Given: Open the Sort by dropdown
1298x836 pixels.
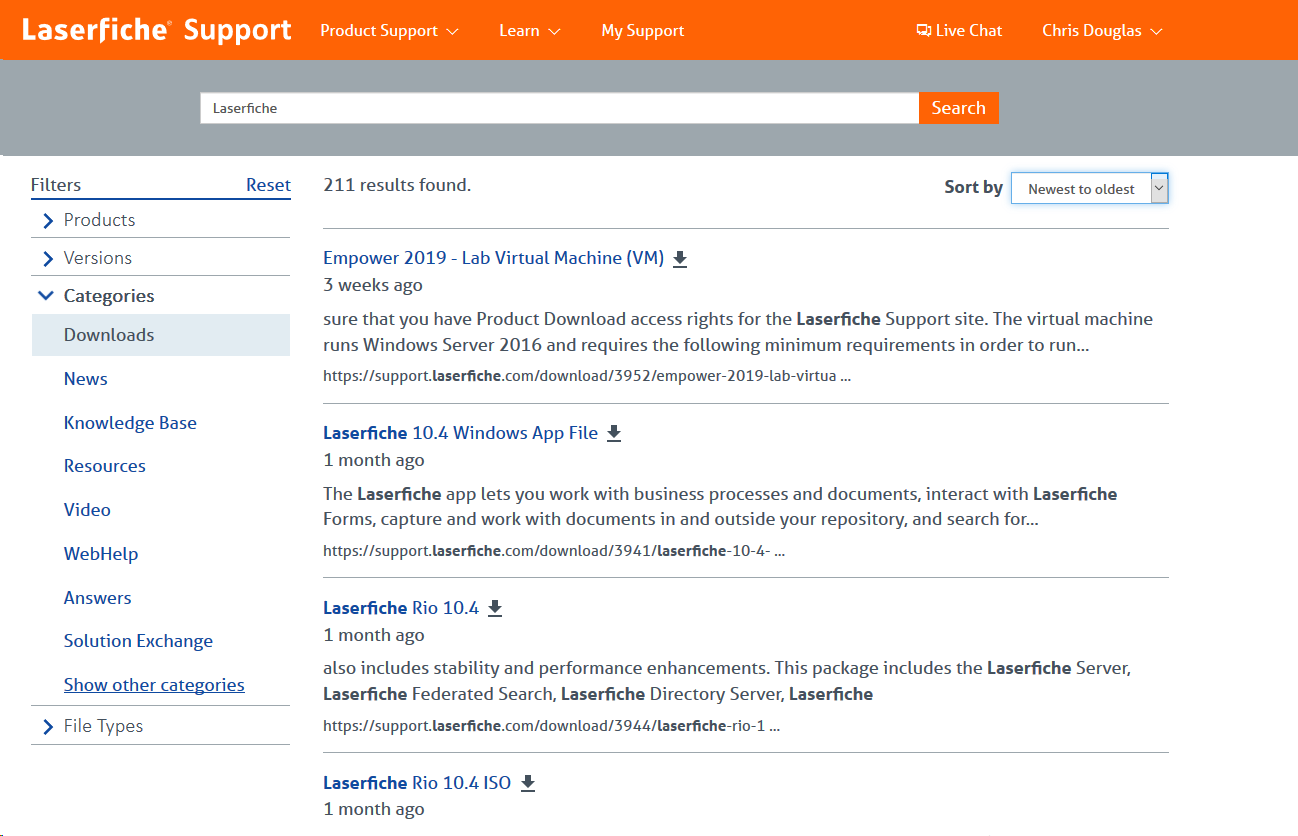Looking at the screenshot, I should tap(1090, 188).
